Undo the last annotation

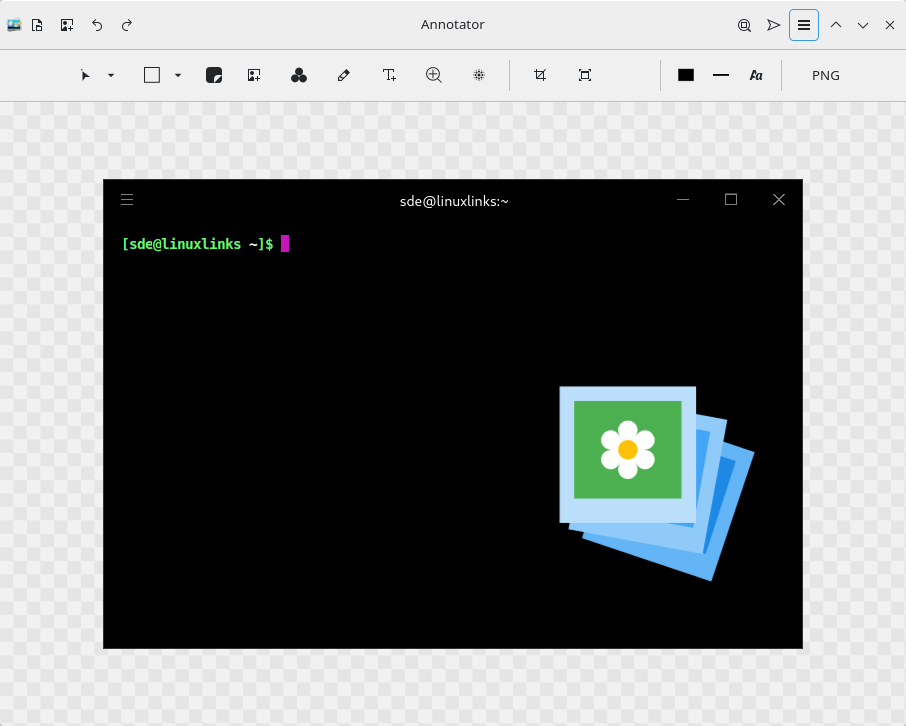97,25
